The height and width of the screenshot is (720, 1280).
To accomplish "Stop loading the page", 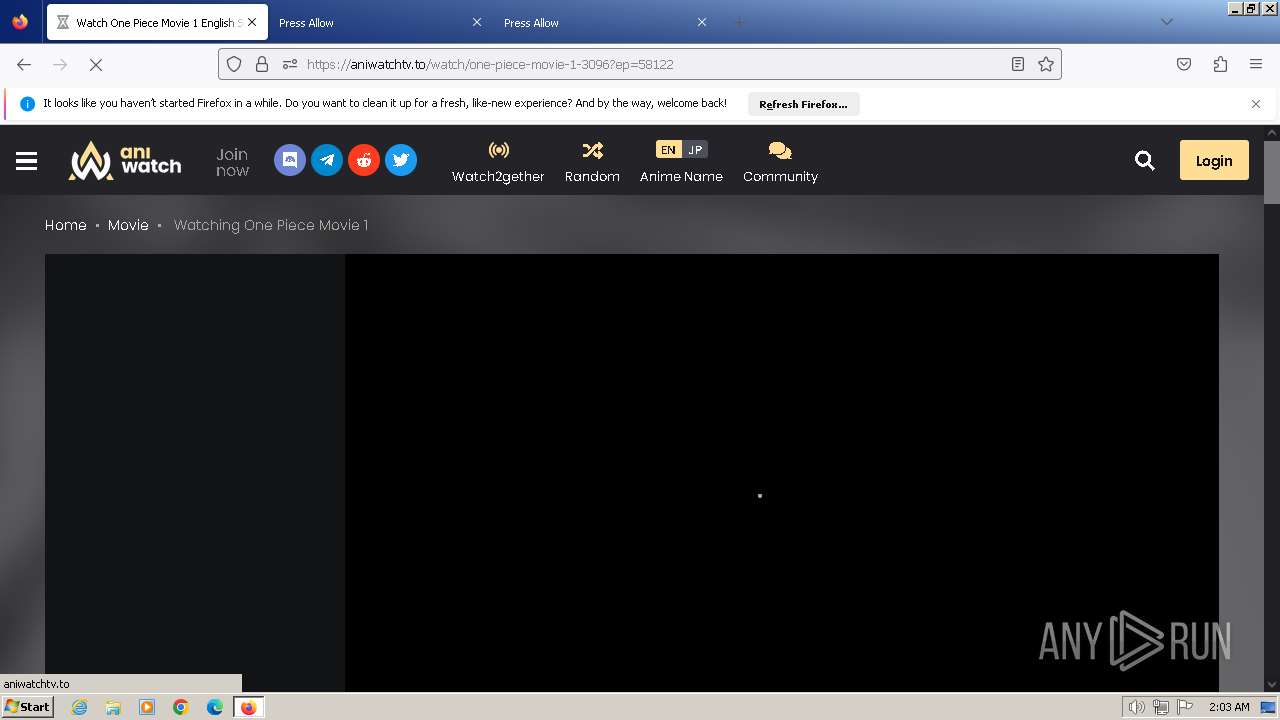I will pyautogui.click(x=96, y=64).
